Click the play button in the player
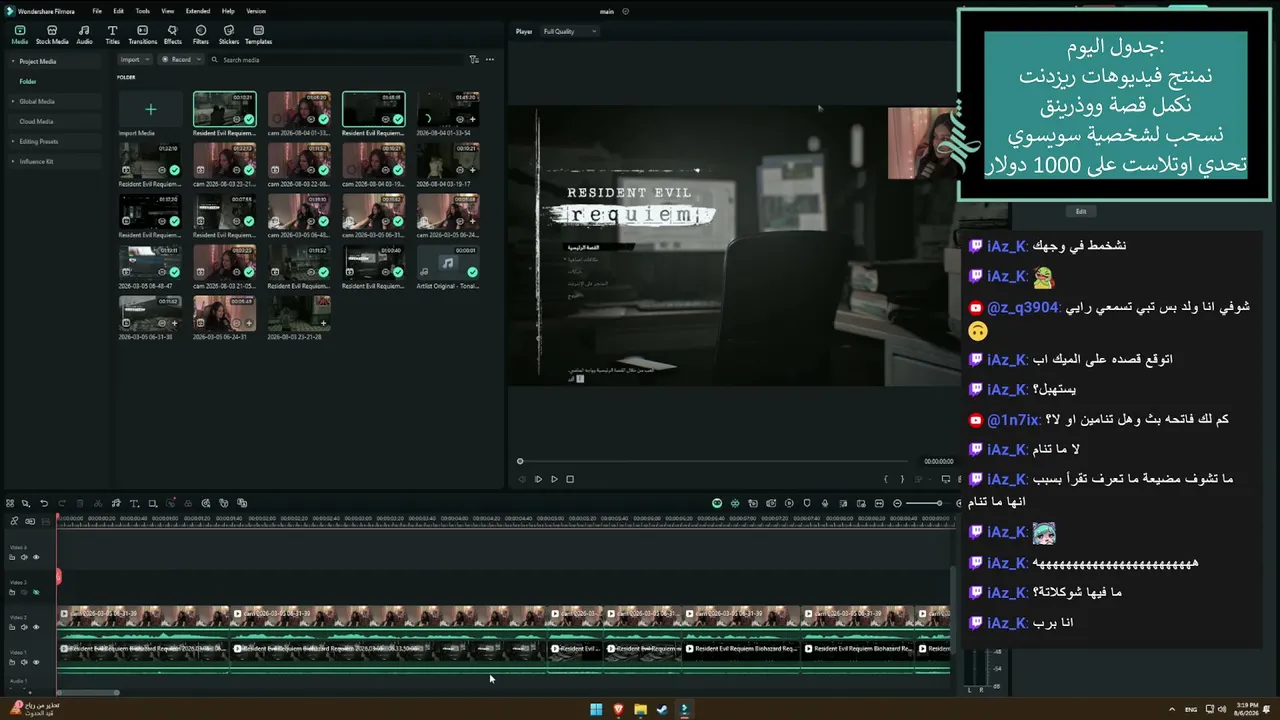 click(554, 479)
